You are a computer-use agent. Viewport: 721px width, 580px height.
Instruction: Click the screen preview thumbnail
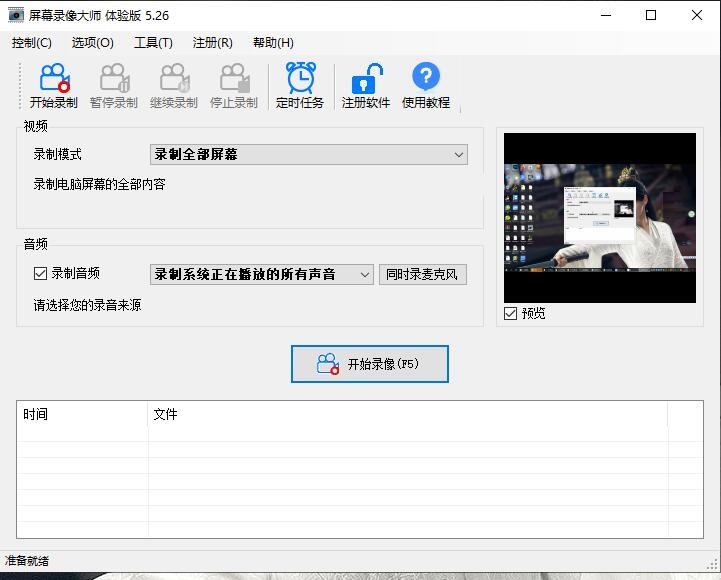[600, 218]
